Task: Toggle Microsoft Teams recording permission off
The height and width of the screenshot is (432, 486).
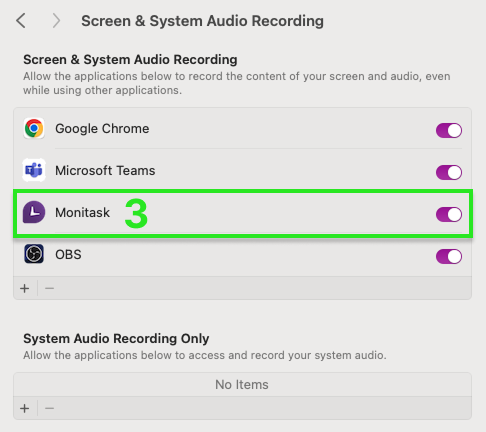Action: point(449,172)
